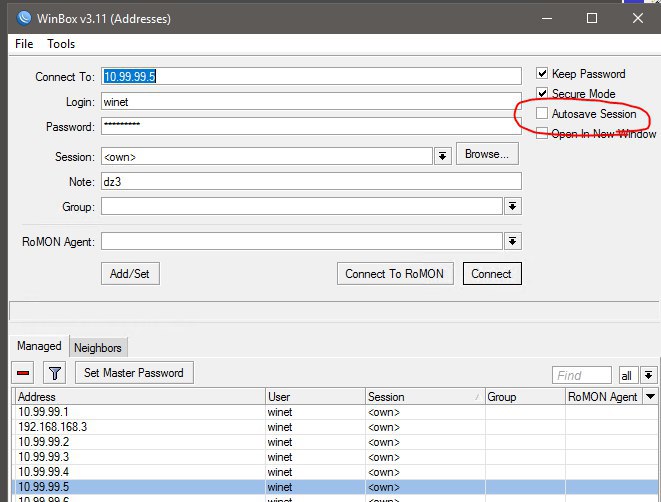Click the Note field containing dz3
The width and height of the screenshot is (661, 502).
pos(311,181)
